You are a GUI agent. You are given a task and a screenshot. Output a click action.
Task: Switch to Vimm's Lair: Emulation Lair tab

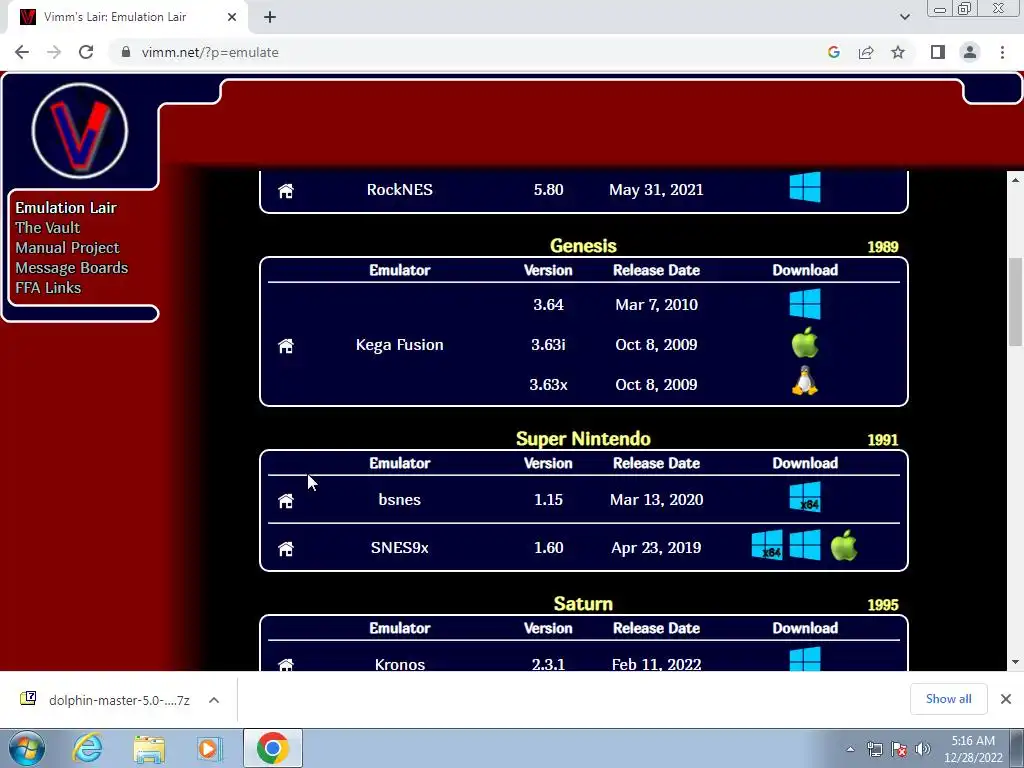(x=114, y=17)
